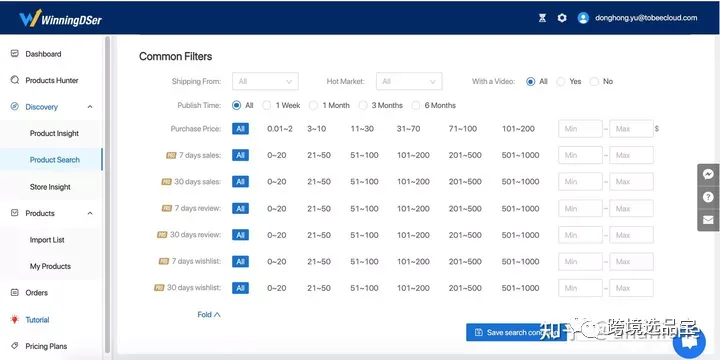The image size is (720, 360).
Task: Open the Shipping From dropdown
Action: point(265,81)
